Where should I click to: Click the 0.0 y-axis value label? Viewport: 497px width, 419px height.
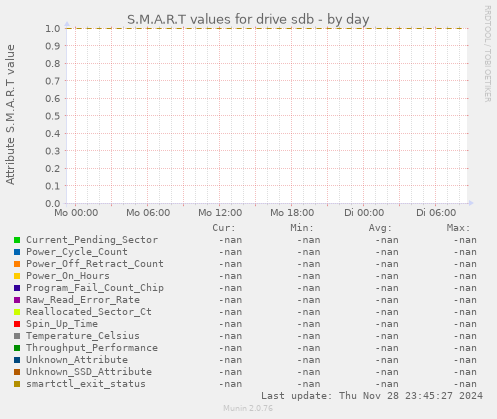click(53, 203)
